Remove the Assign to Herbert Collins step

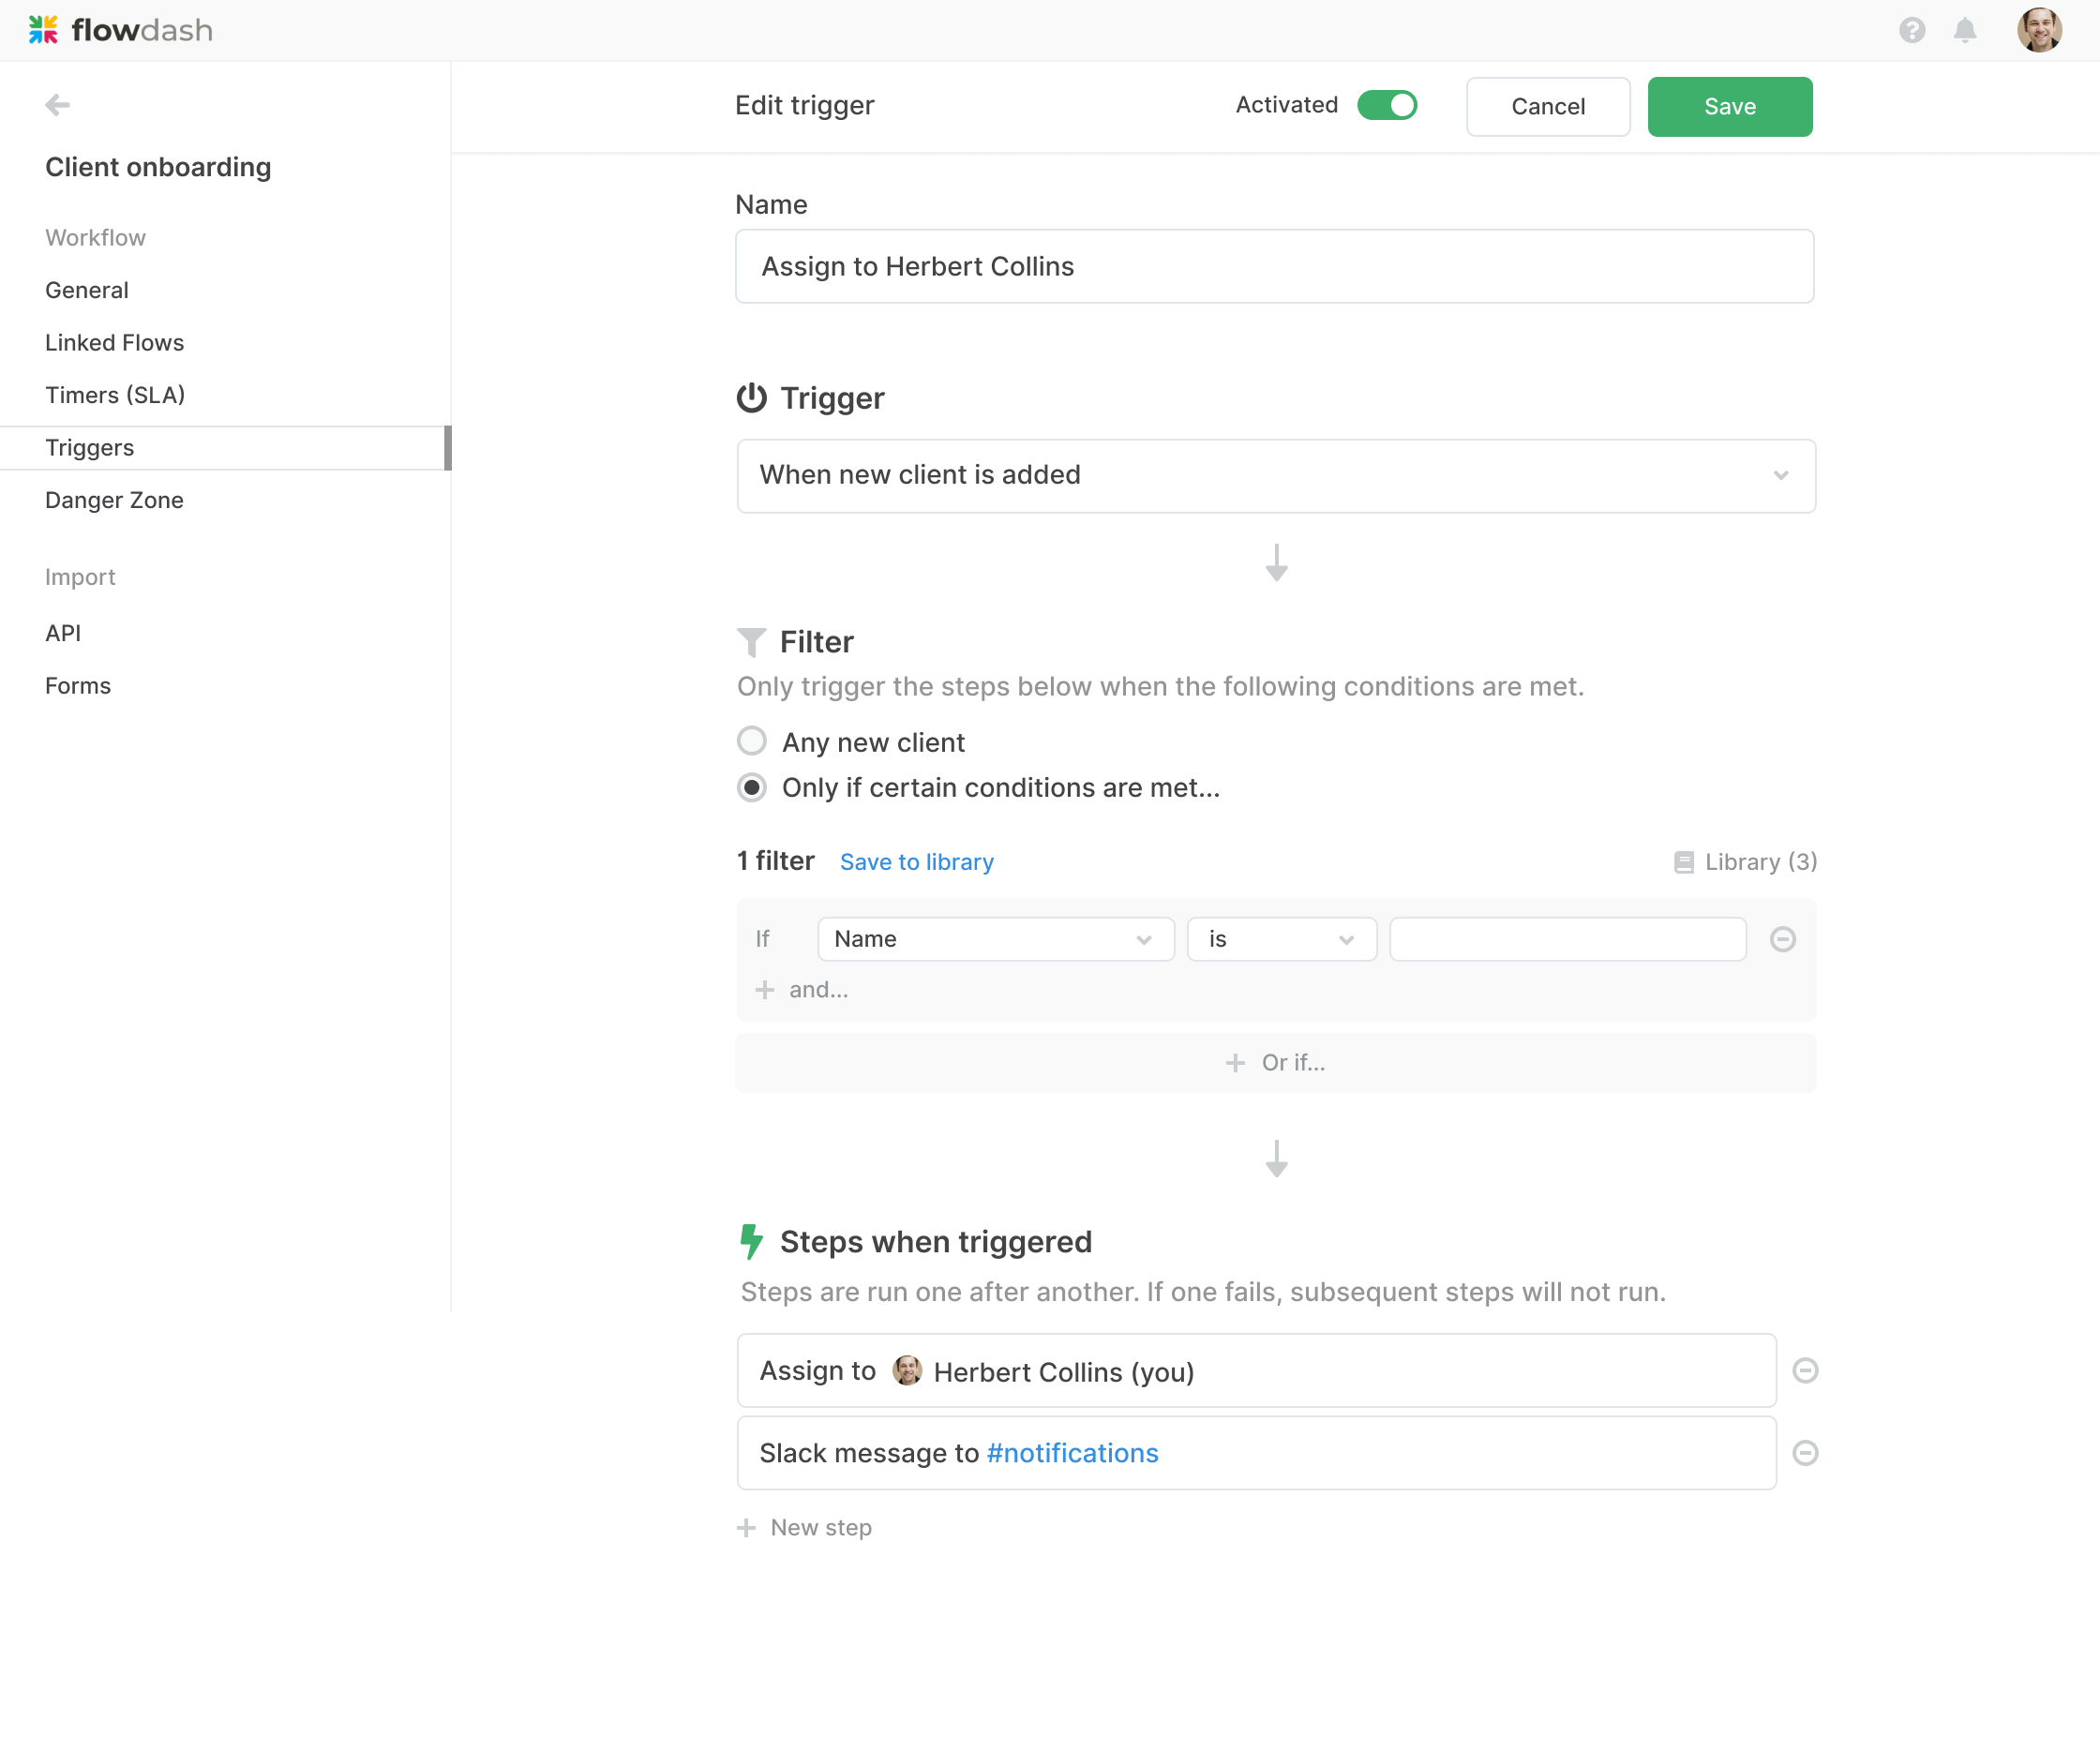pyautogui.click(x=1804, y=1370)
